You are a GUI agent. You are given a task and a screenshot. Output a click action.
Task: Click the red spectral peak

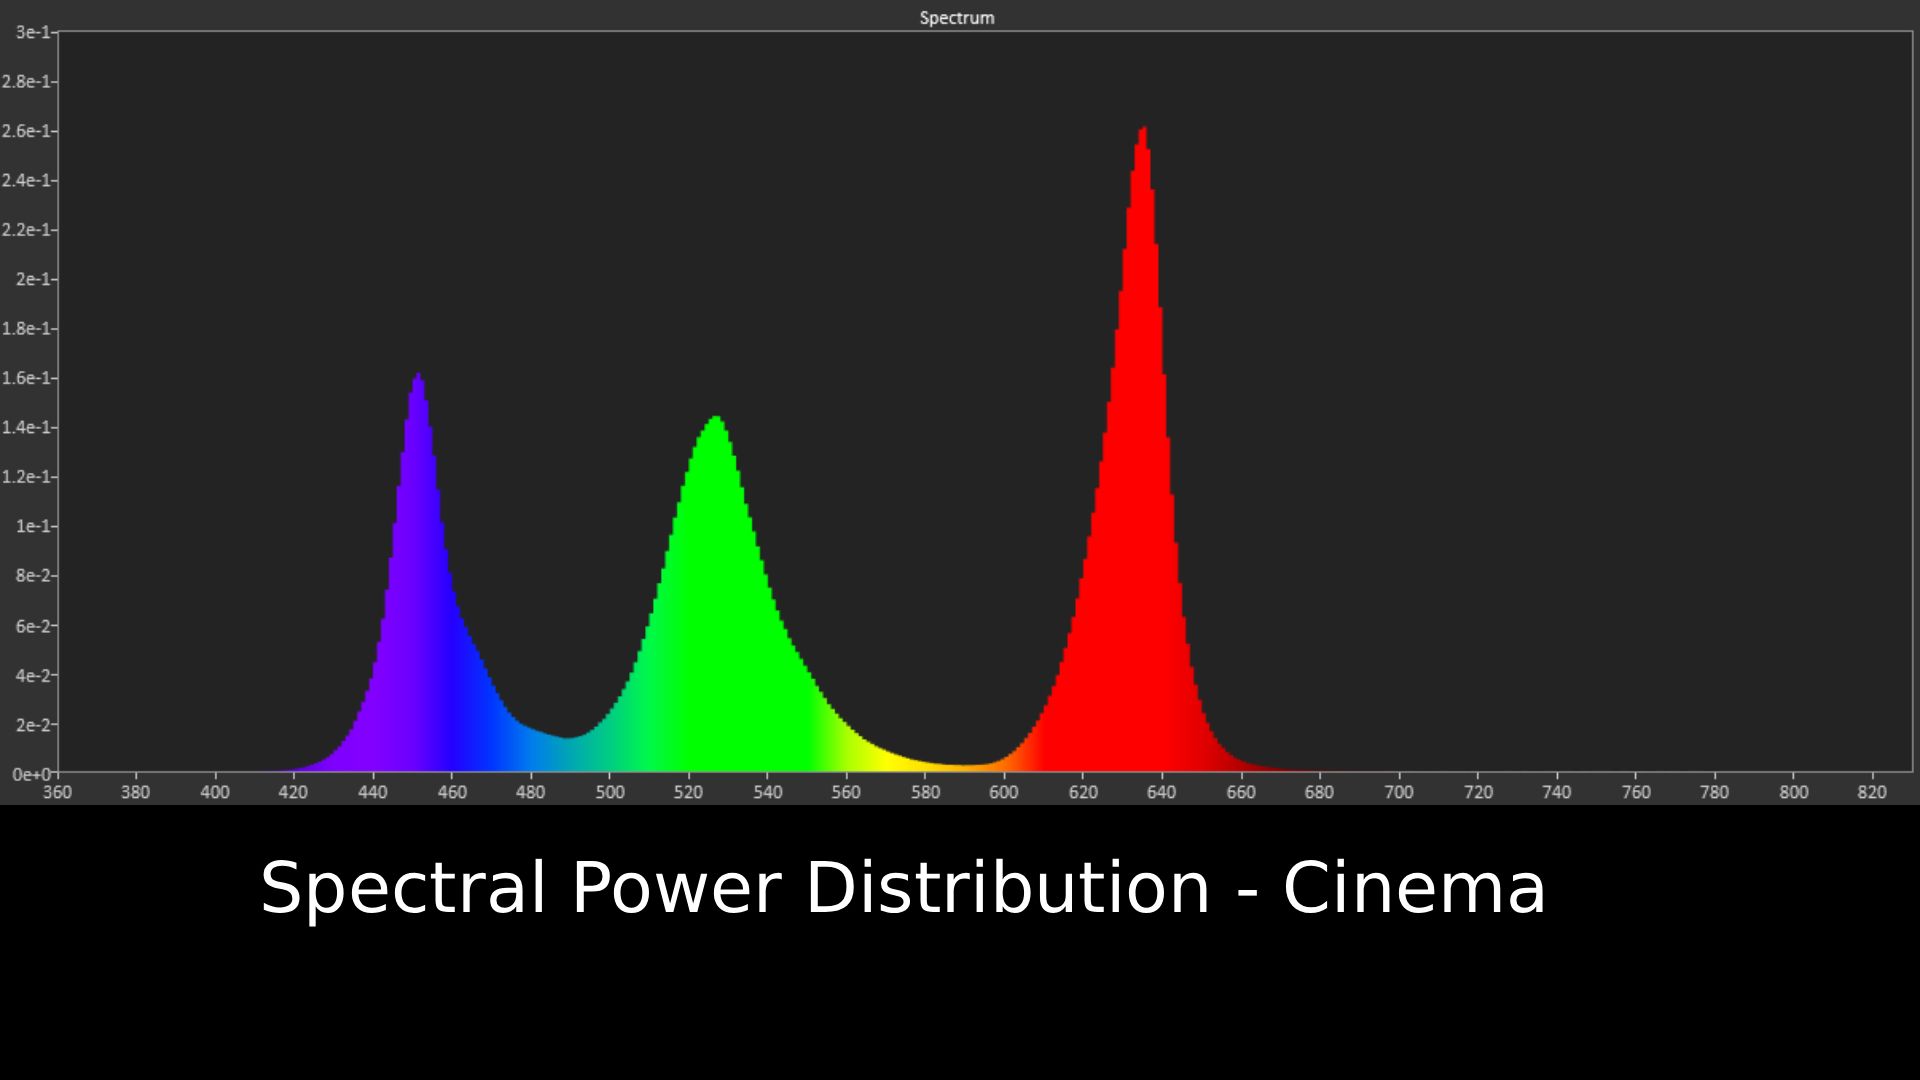pos(1142,450)
